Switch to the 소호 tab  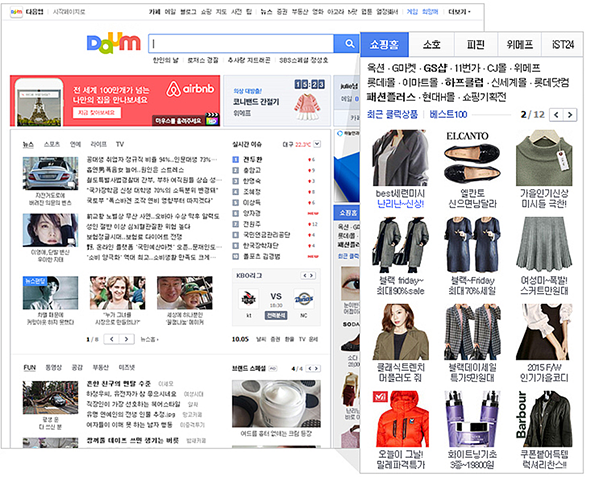(432, 45)
